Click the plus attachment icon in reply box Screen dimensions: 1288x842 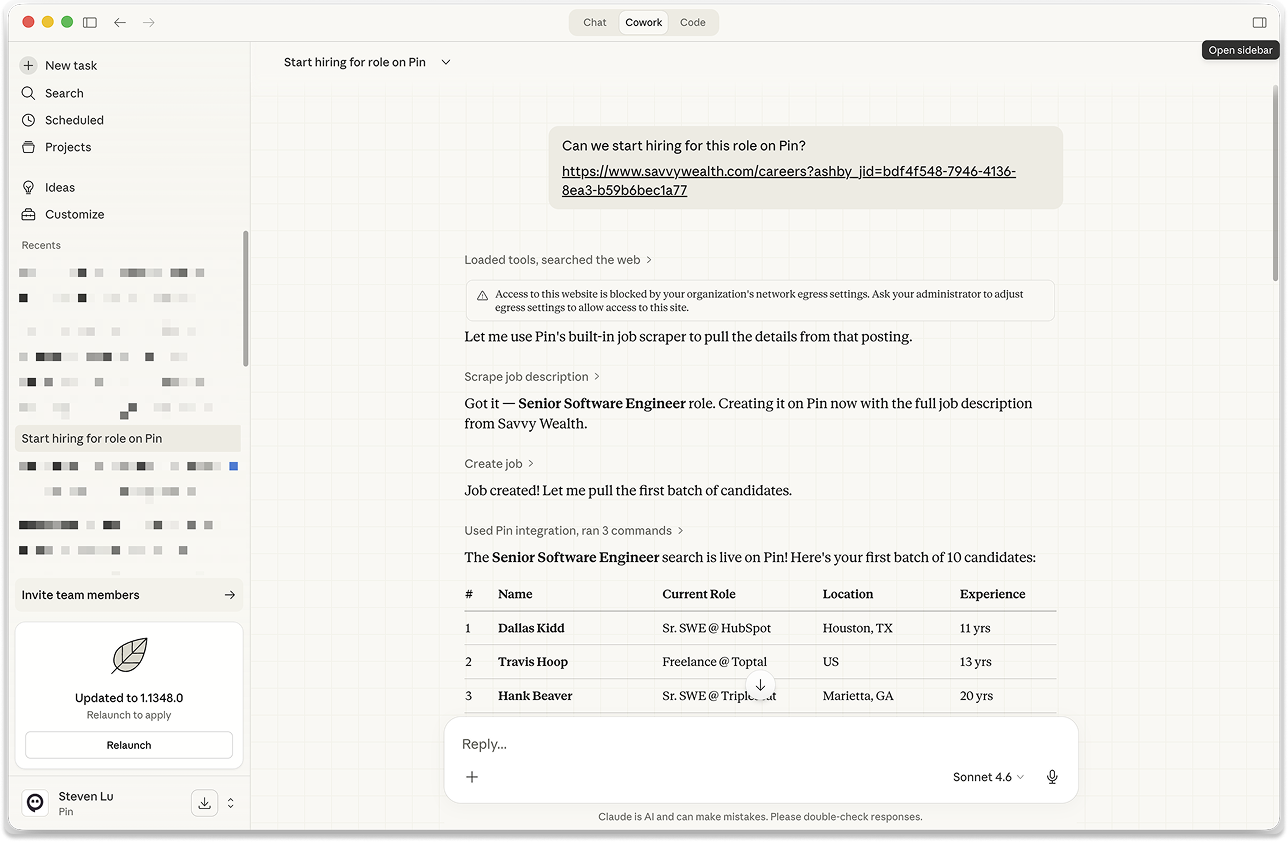tap(472, 777)
